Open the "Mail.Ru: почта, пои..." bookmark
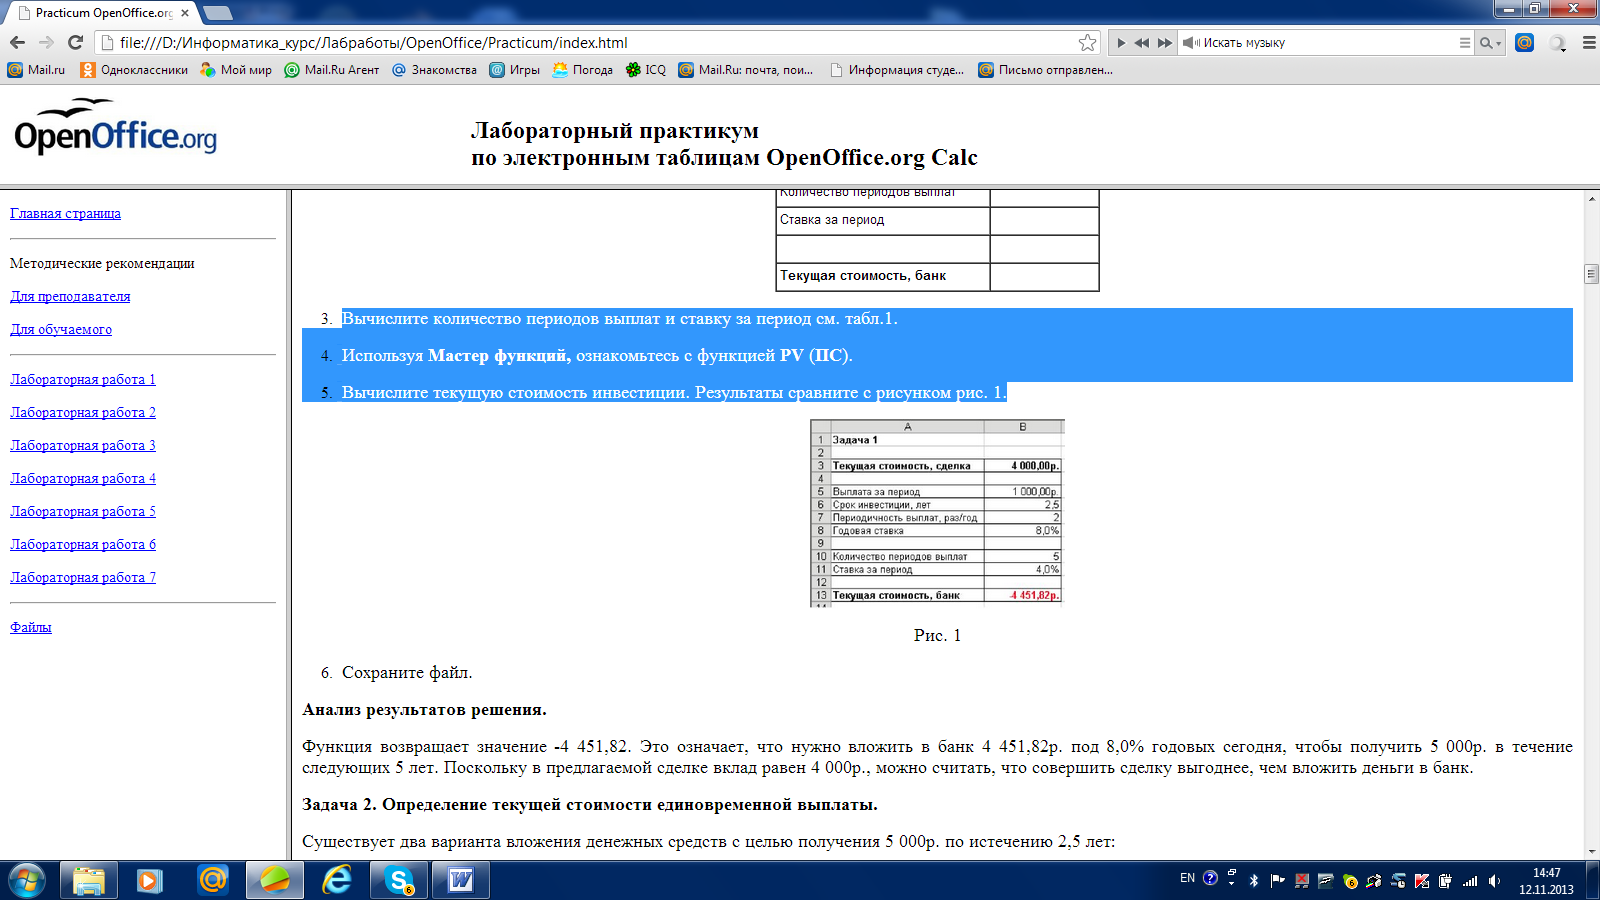1600x900 pixels. (x=745, y=70)
